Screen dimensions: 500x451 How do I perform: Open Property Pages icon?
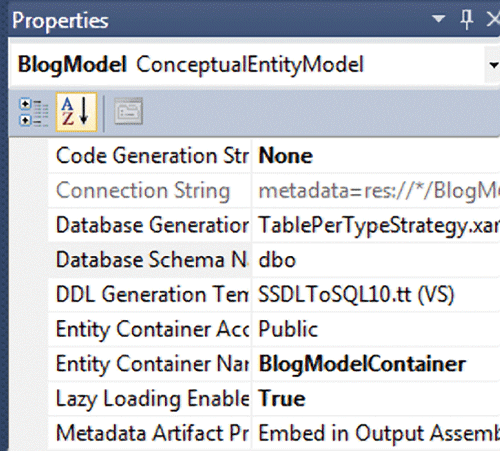point(129,111)
